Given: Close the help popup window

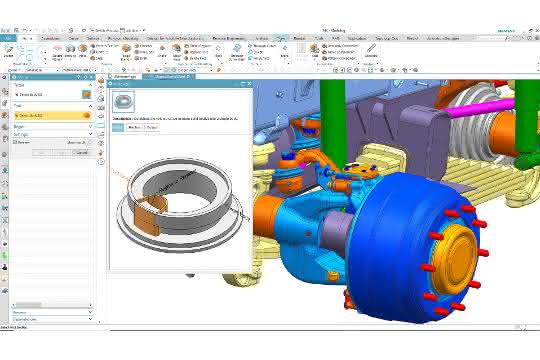Looking at the screenshot, I should [x=249, y=84].
